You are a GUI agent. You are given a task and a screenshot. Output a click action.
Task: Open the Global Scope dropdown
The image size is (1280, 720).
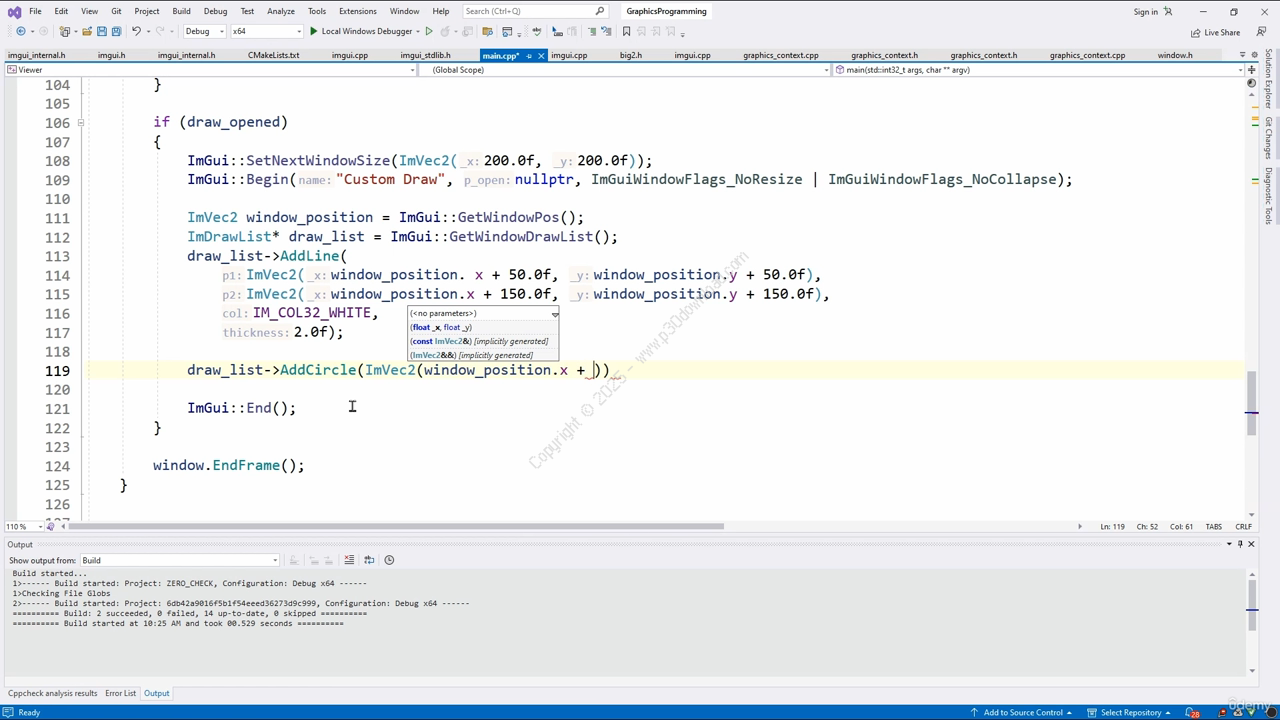pyautogui.click(x=630, y=70)
